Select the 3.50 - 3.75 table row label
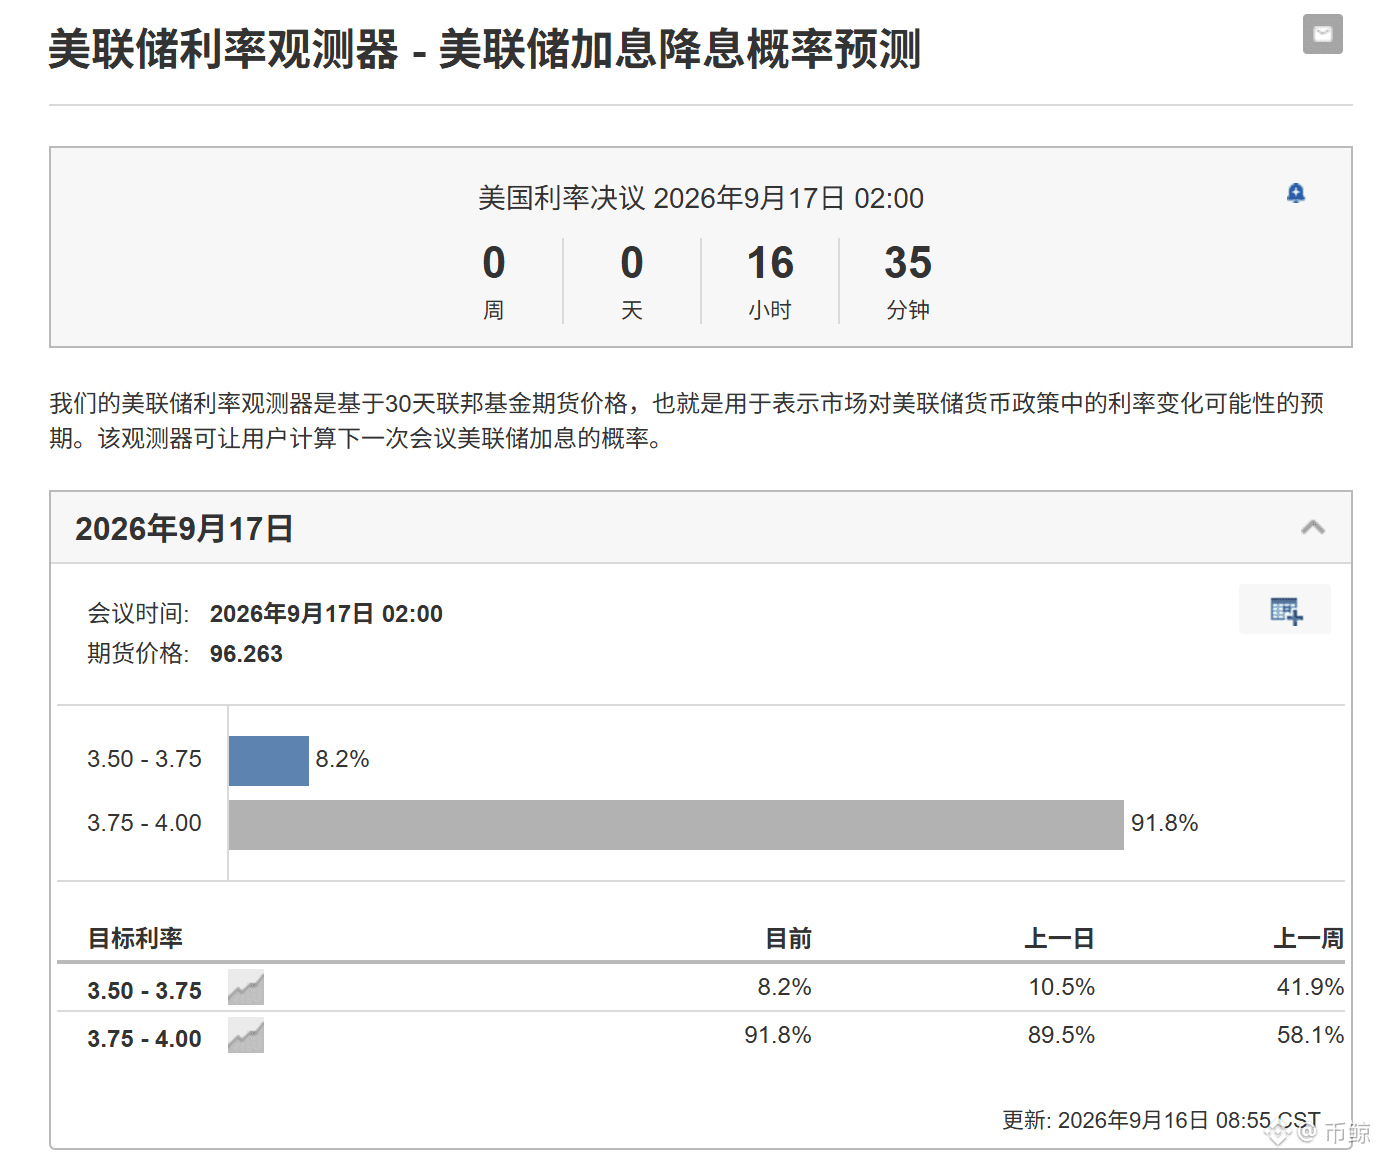The image size is (1378, 1158). 144,990
